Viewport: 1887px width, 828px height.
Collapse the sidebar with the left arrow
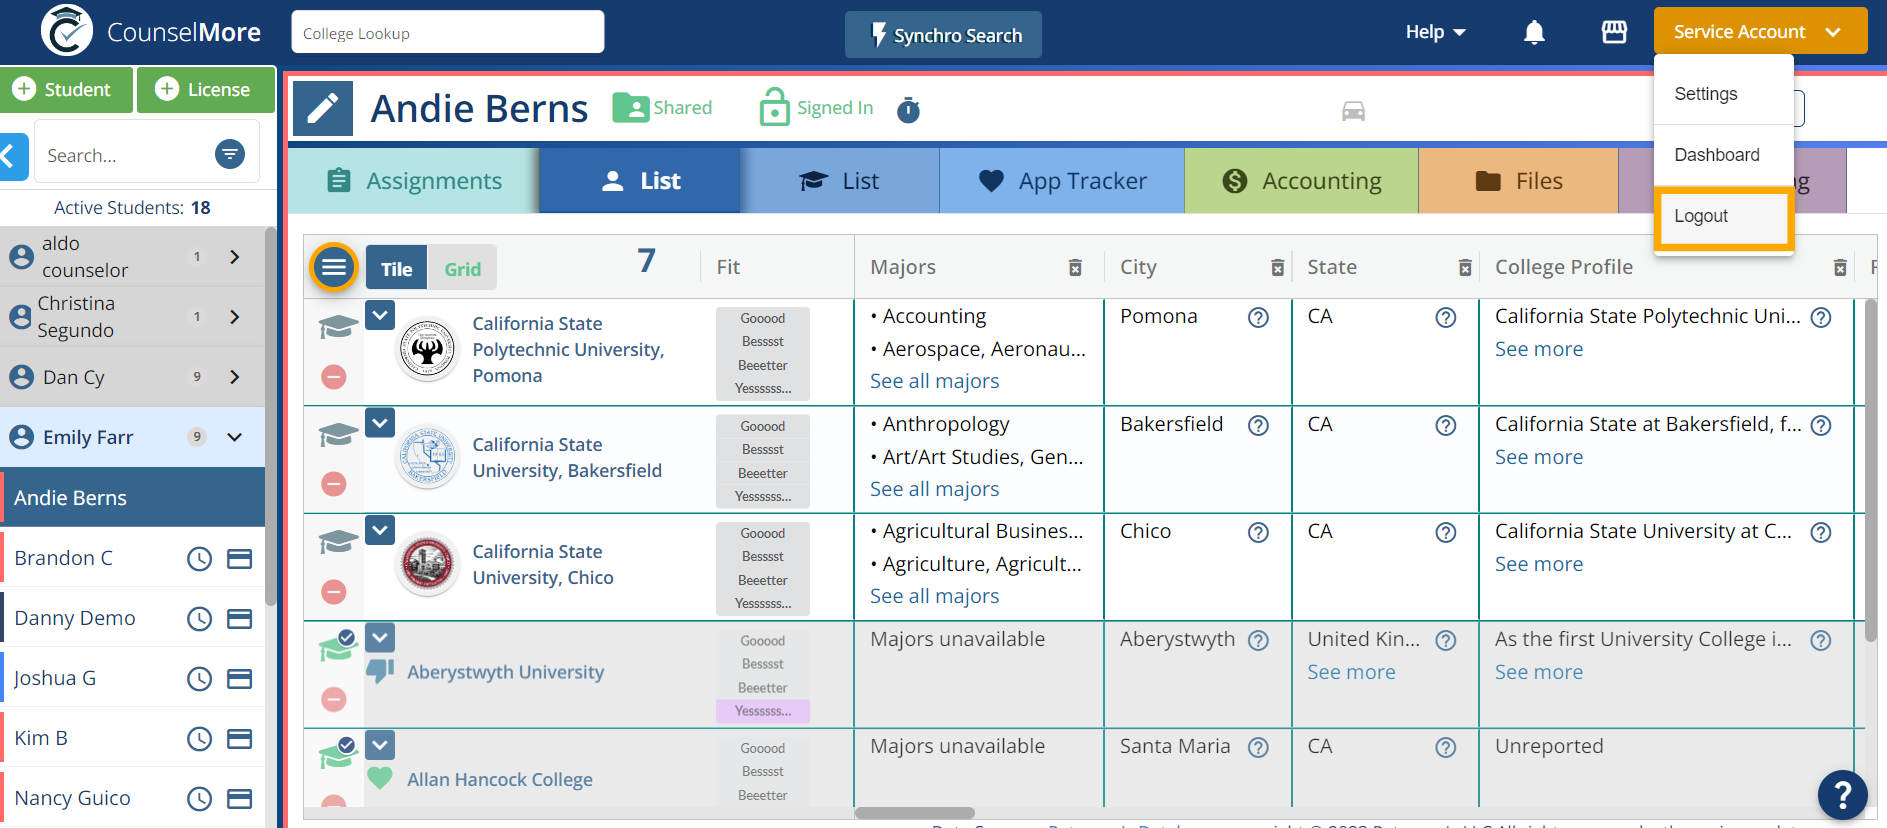[11, 156]
